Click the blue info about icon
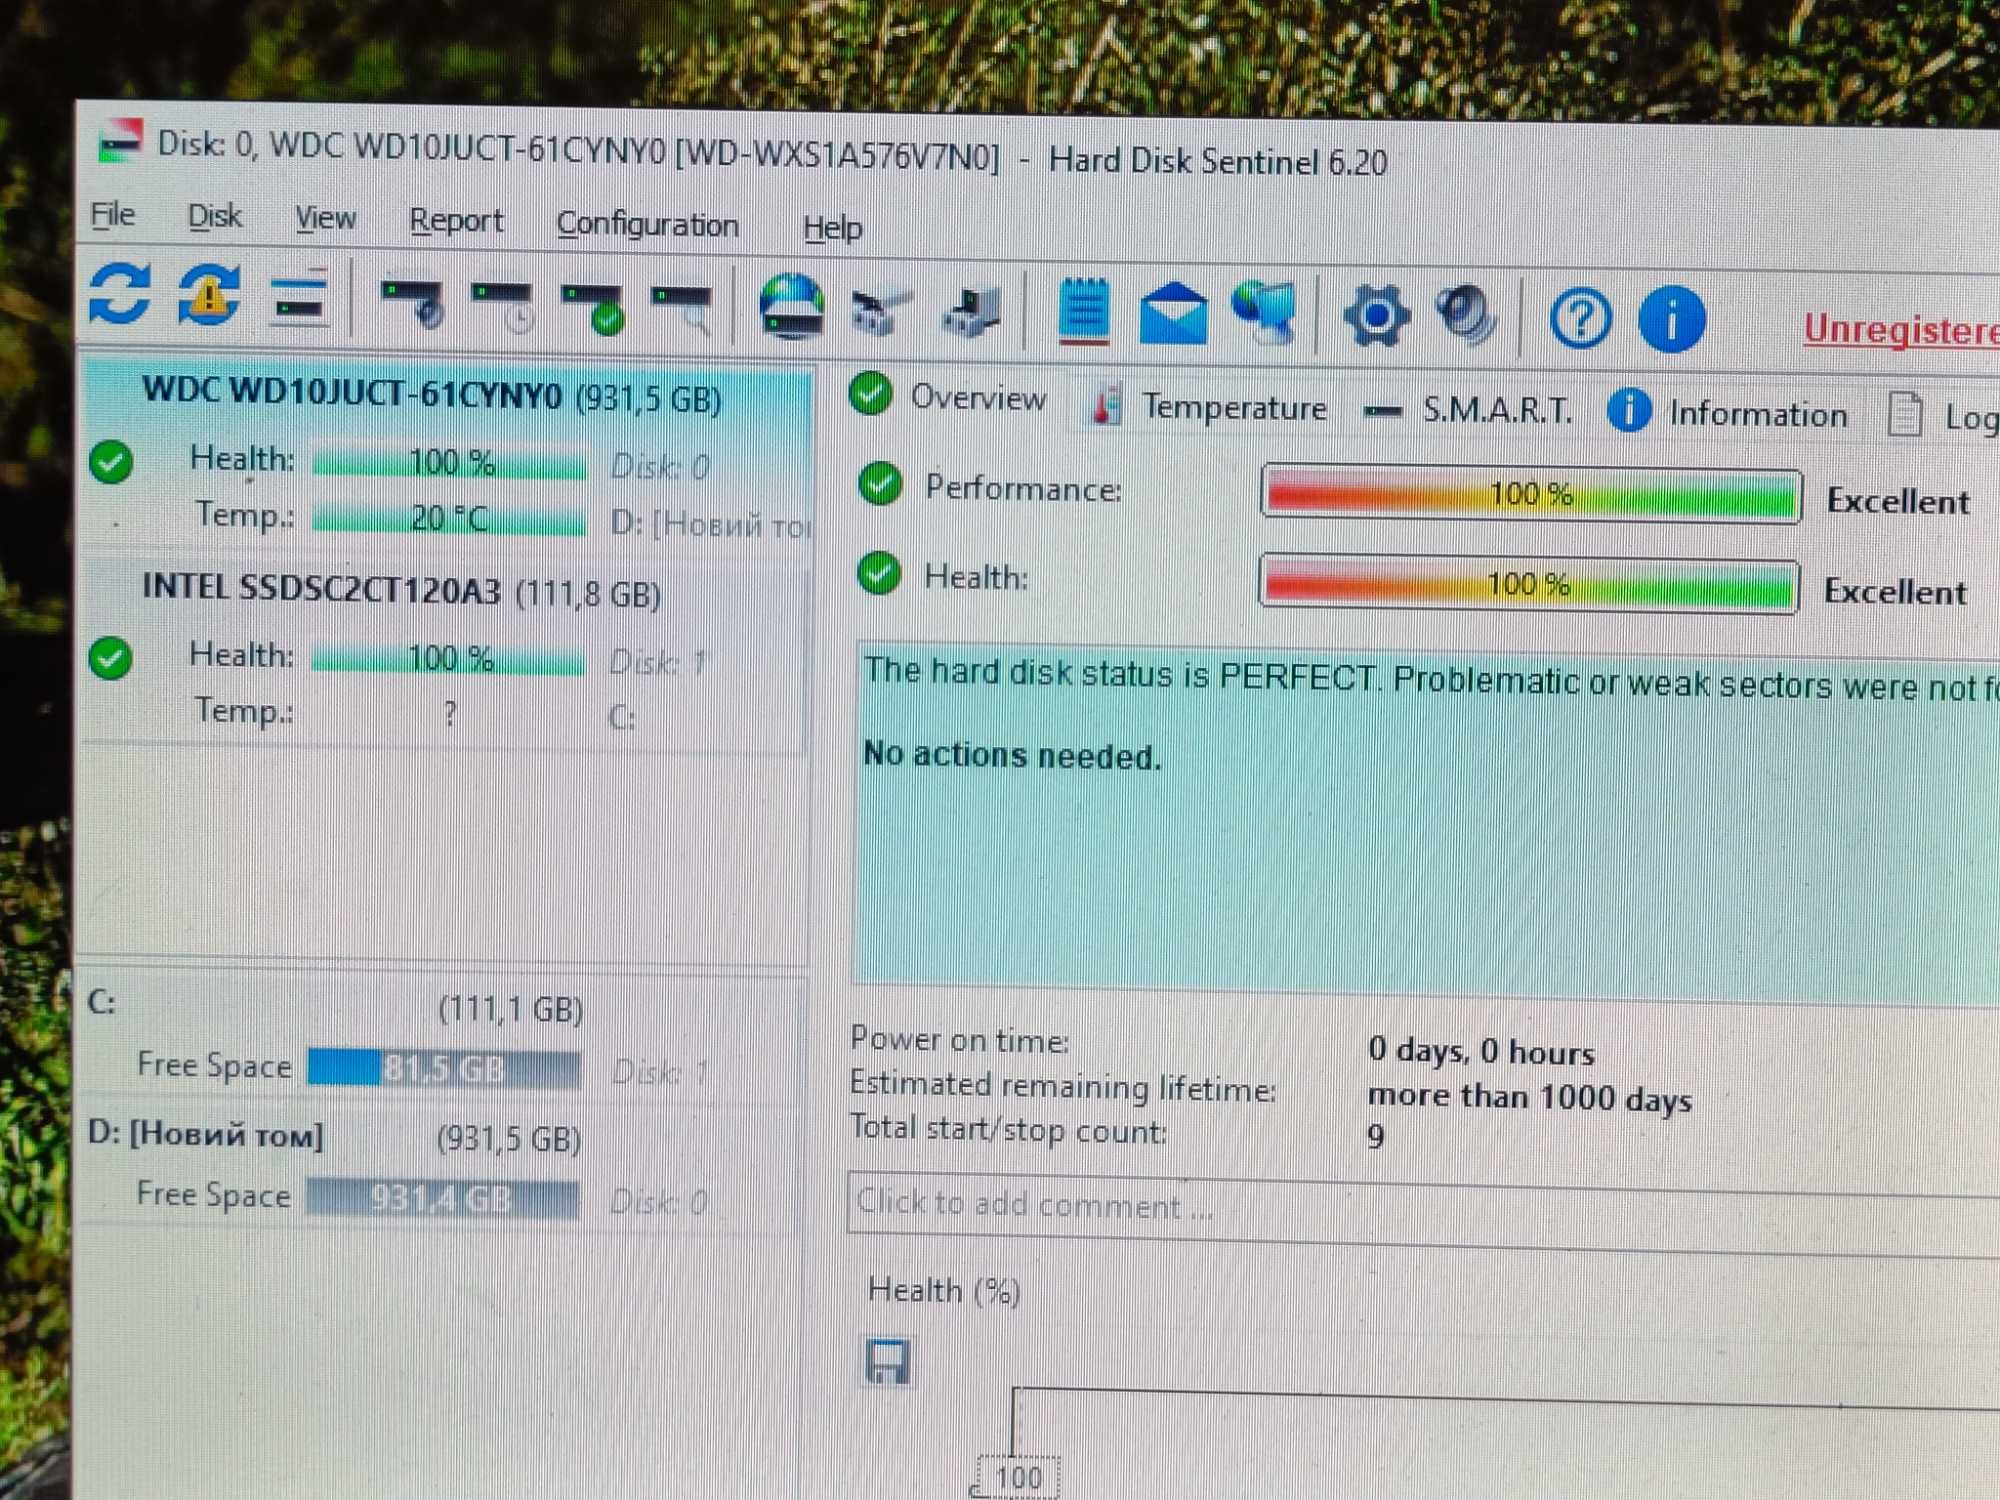Image resolution: width=2000 pixels, height=1500 pixels. tap(1671, 320)
